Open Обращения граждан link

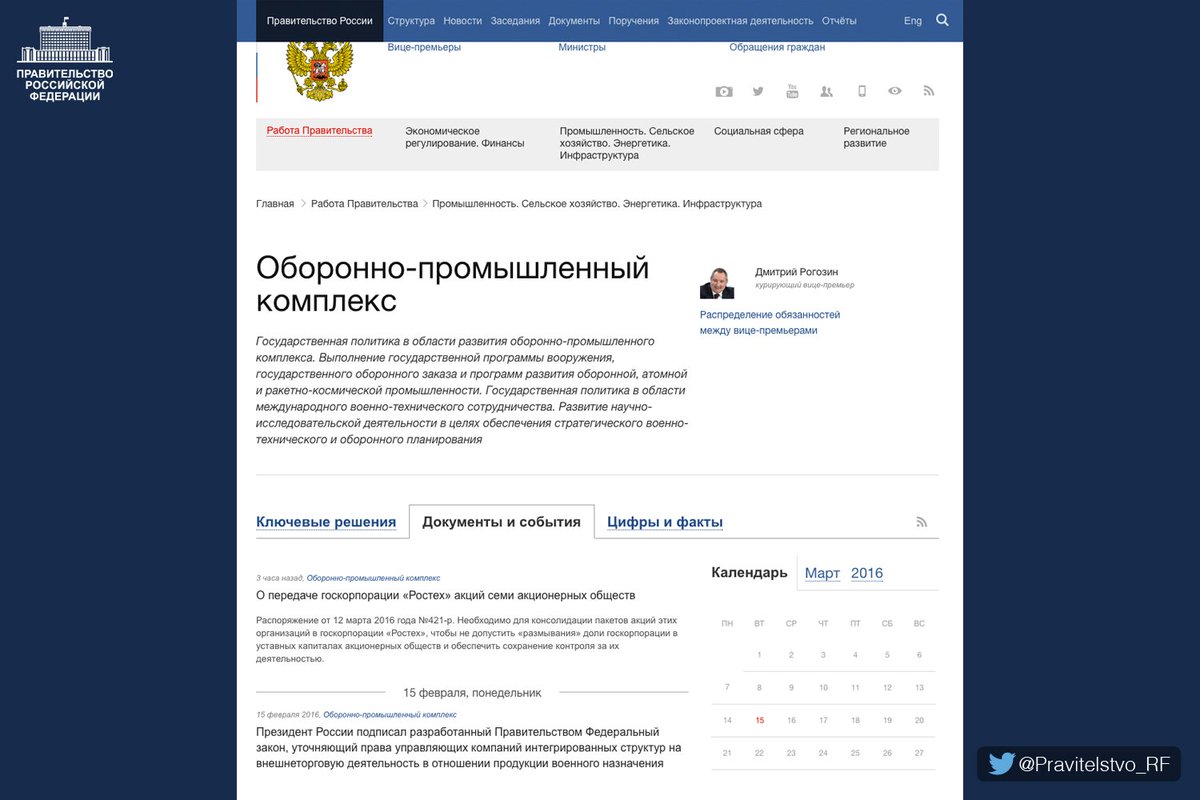click(x=777, y=47)
